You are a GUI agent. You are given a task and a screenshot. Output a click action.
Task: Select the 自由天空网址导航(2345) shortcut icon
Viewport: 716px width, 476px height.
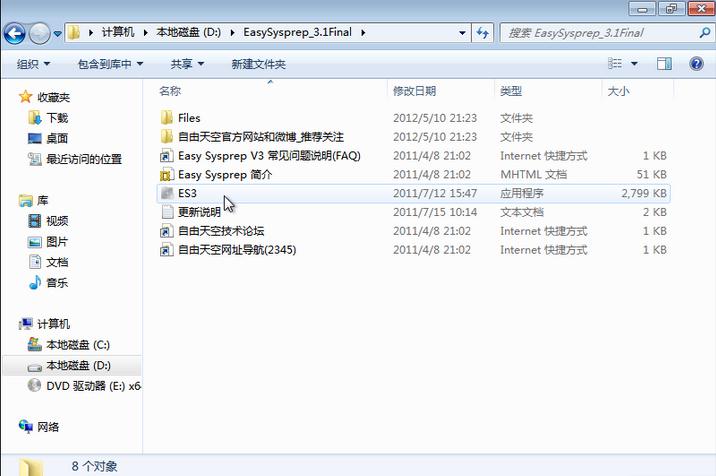(x=167, y=250)
